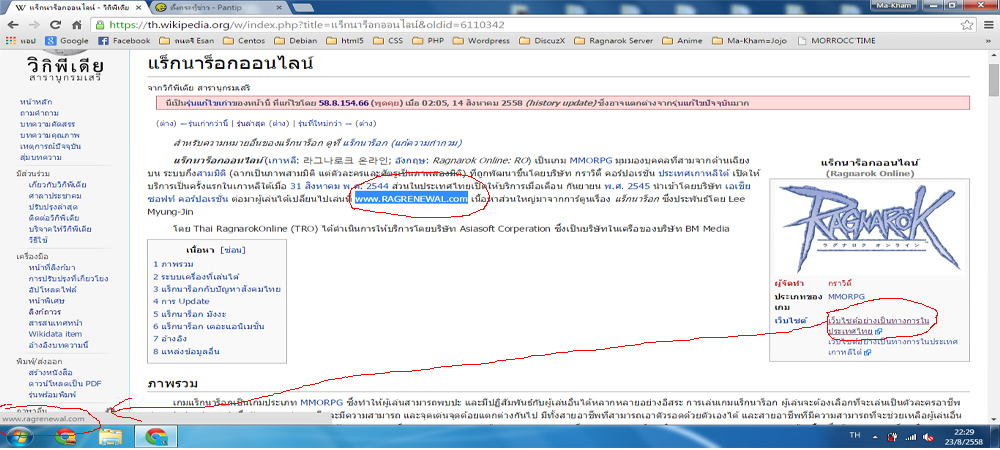Go back with Chrome's back arrow

[x=13, y=25]
